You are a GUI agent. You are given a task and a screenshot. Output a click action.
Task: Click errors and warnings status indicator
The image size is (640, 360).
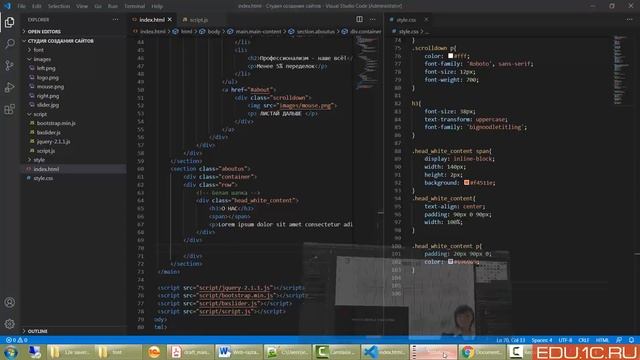(16, 340)
